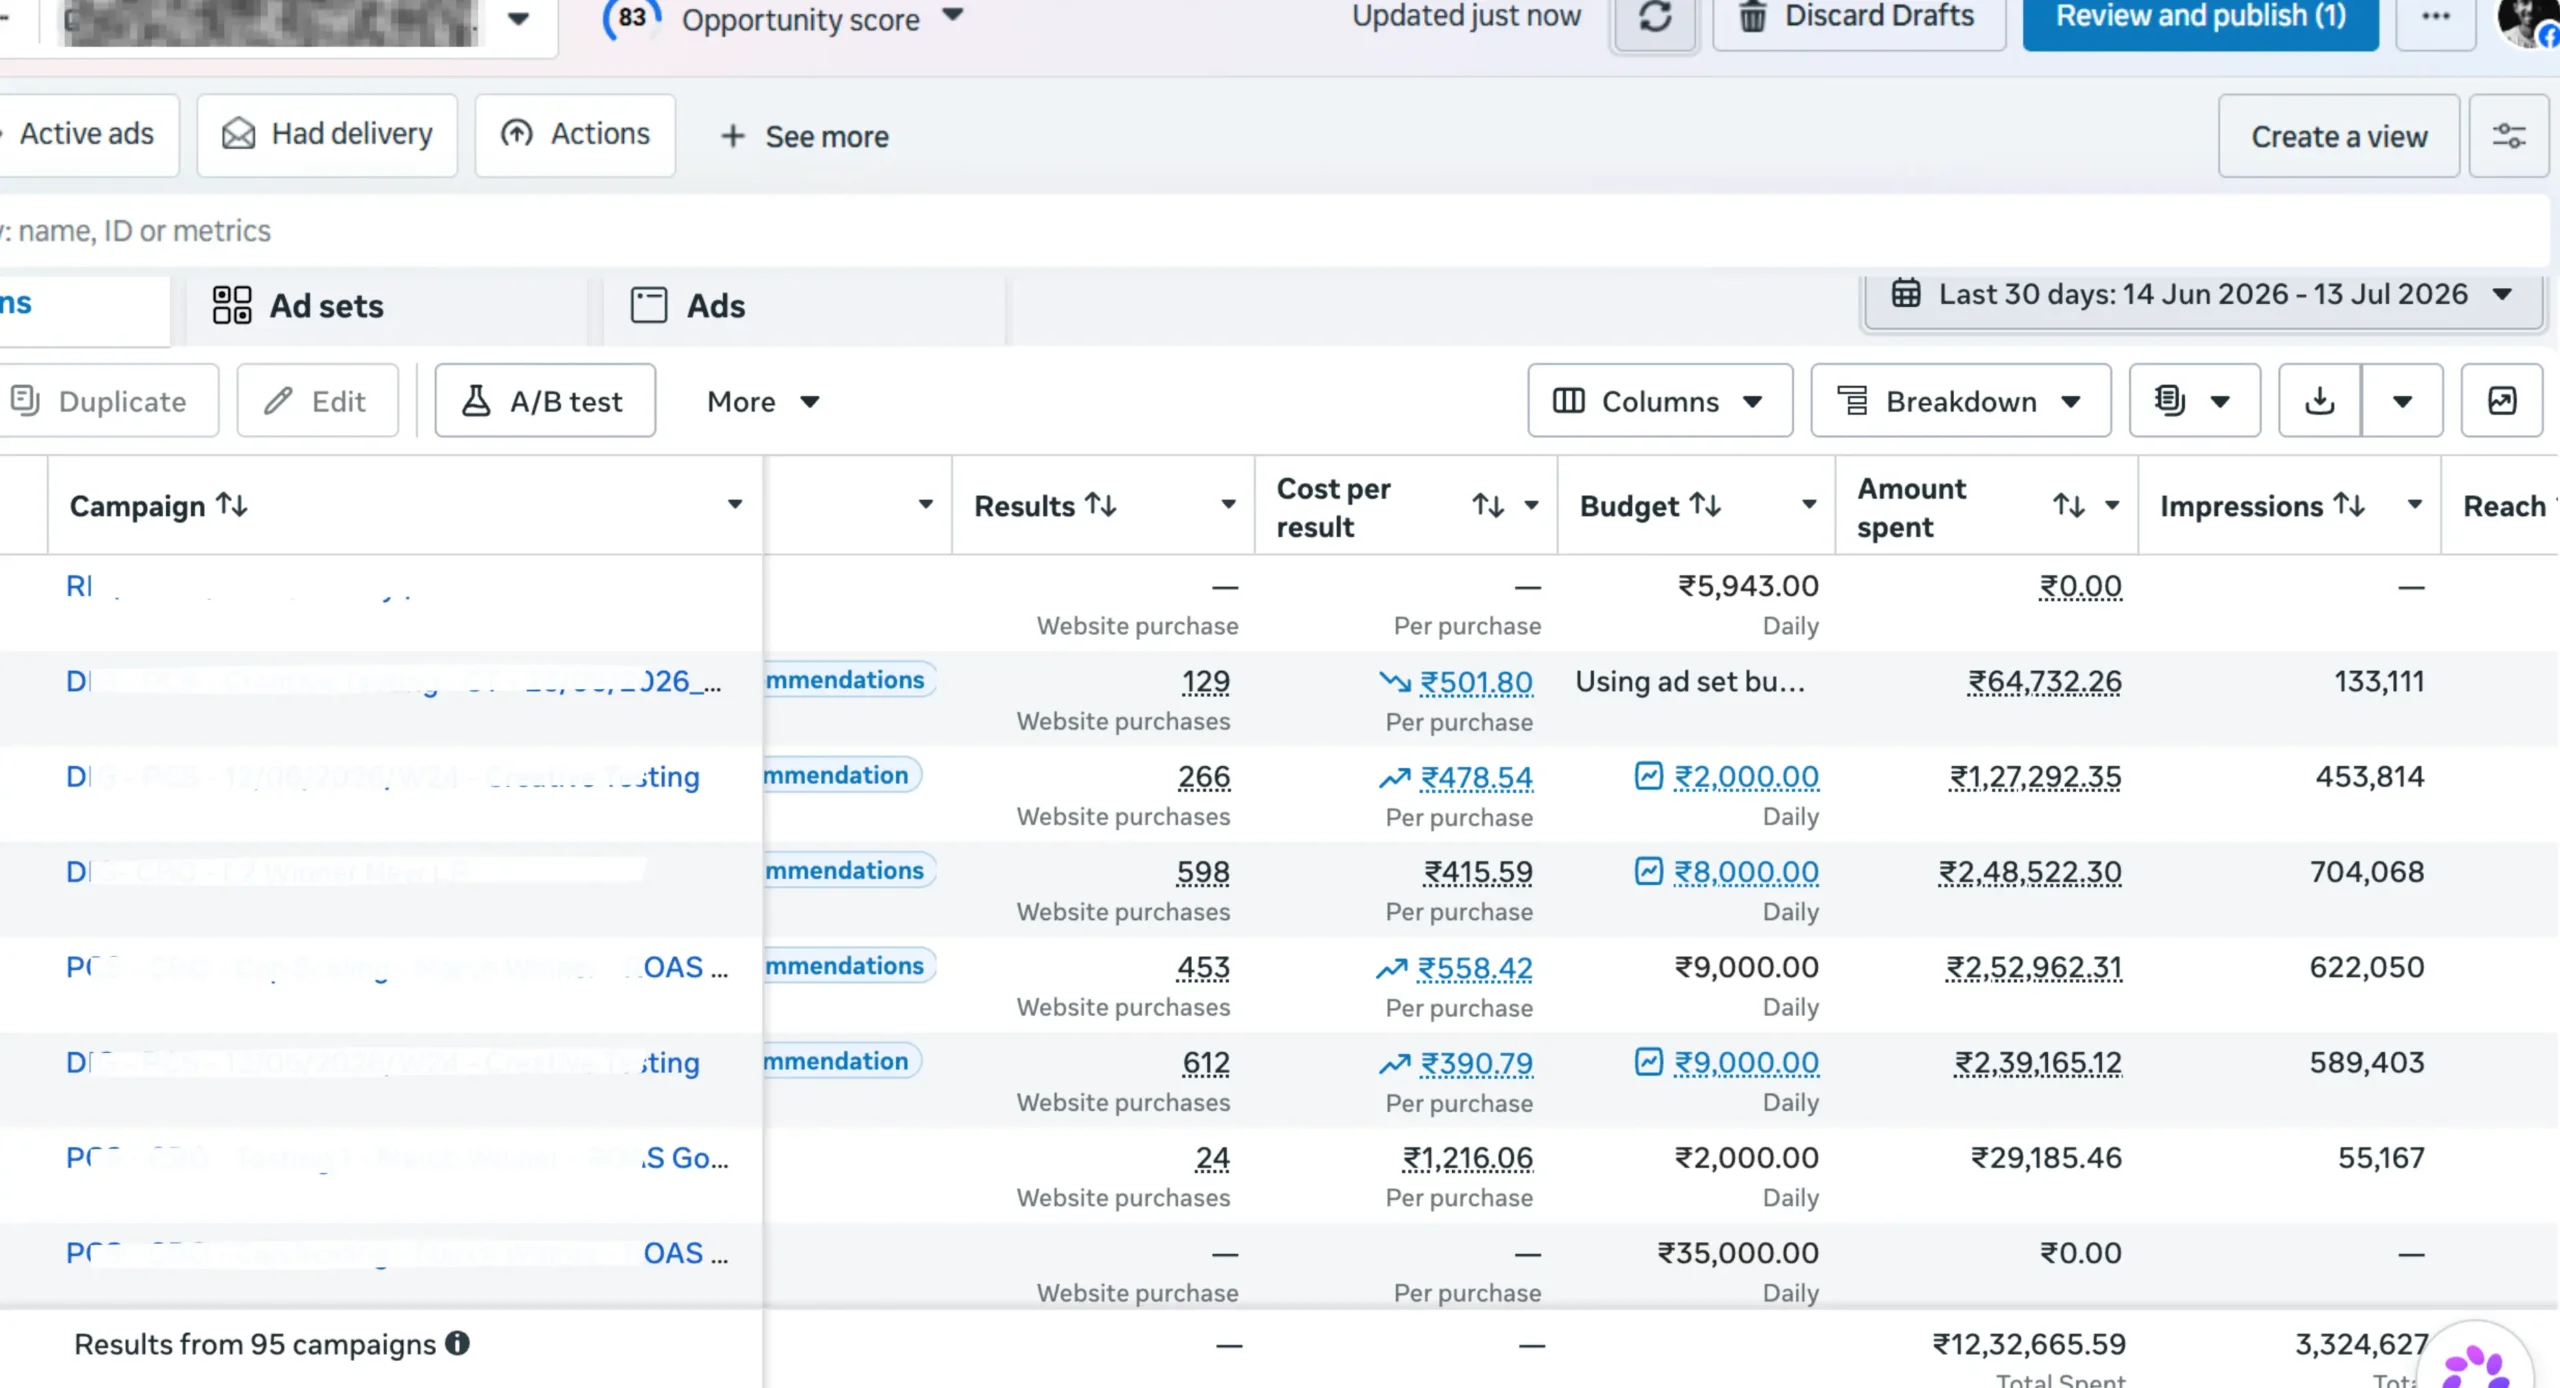The image size is (2560, 1388).
Task: Click the Duplicate button
Action: (108, 401)
